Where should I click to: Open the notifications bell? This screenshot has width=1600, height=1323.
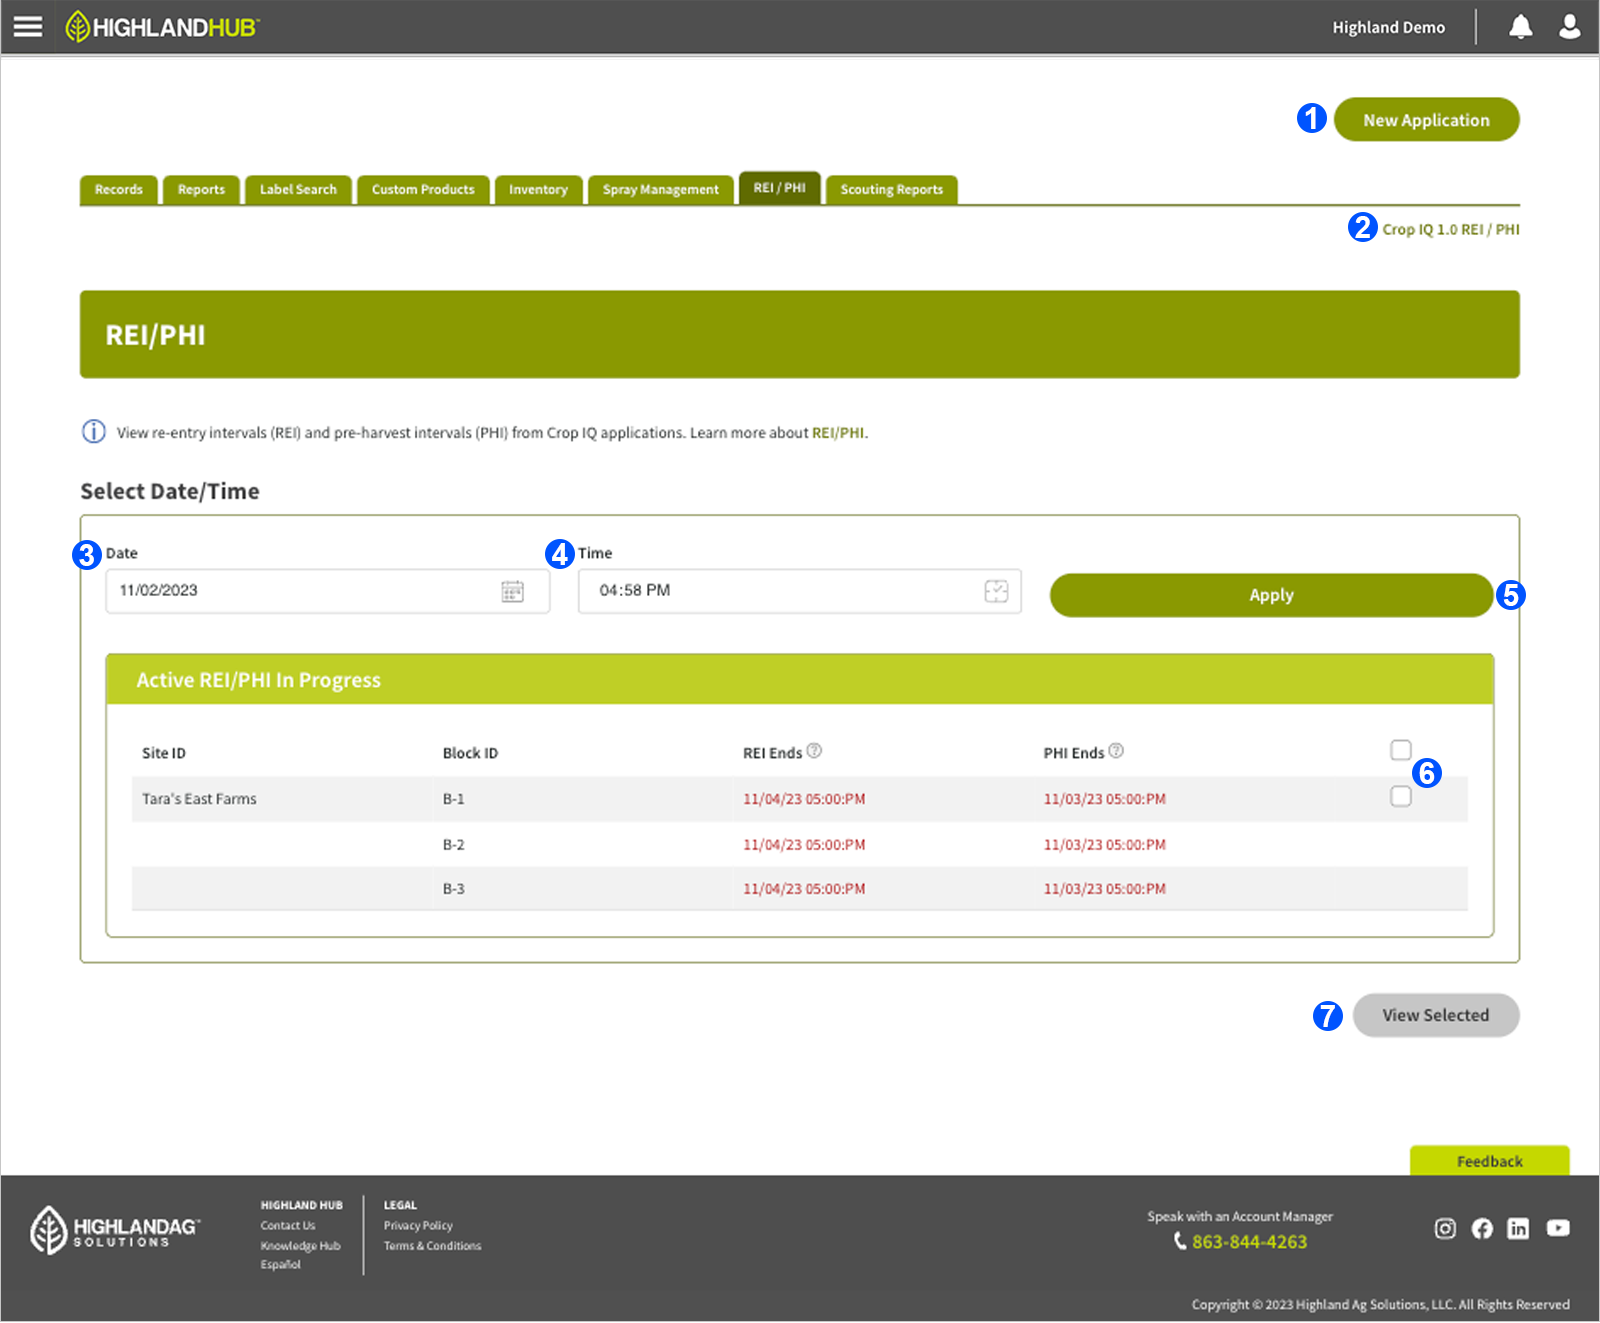[x=1520, y=27]
